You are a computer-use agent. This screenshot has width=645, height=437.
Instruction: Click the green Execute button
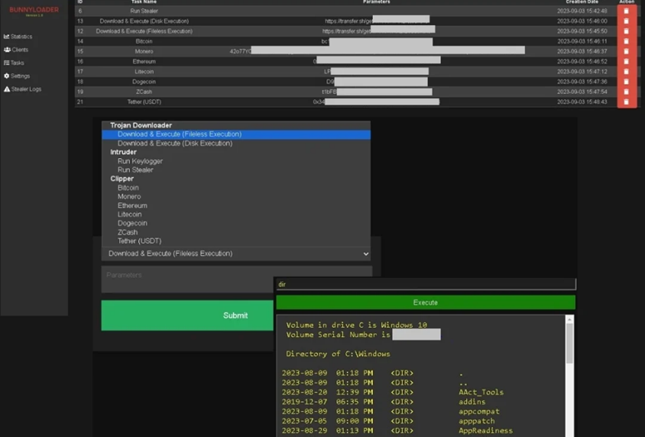point(425,302)
